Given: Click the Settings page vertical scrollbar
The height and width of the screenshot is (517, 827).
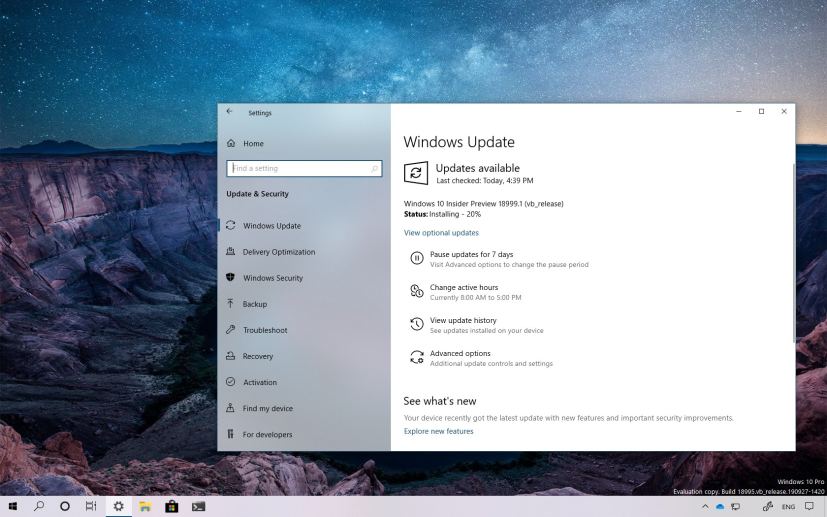Looking at the screenshot, I should (793, 253).
